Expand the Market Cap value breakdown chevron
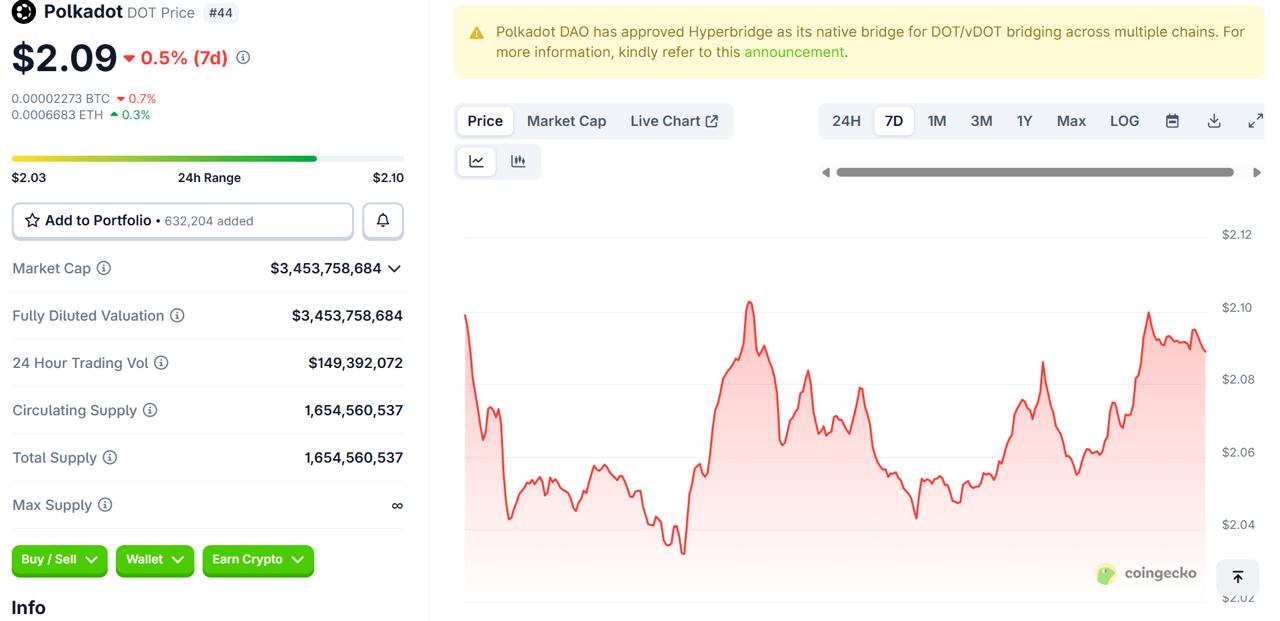 coord(395,268)
